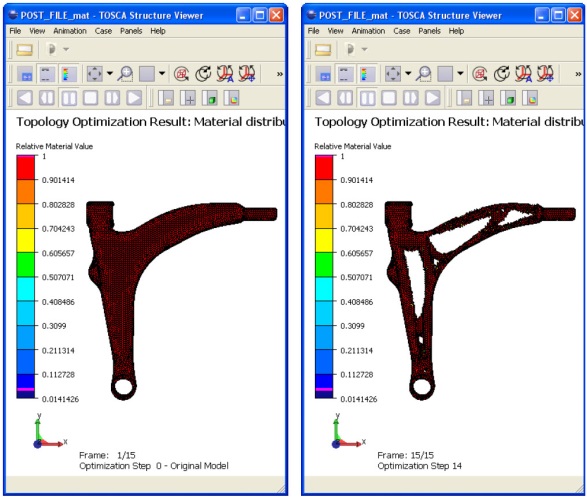Image resolution: width=587 pixels, height=497 pixels.
Task: Open Animation menu in left viewer
Action: coord(70,31)
